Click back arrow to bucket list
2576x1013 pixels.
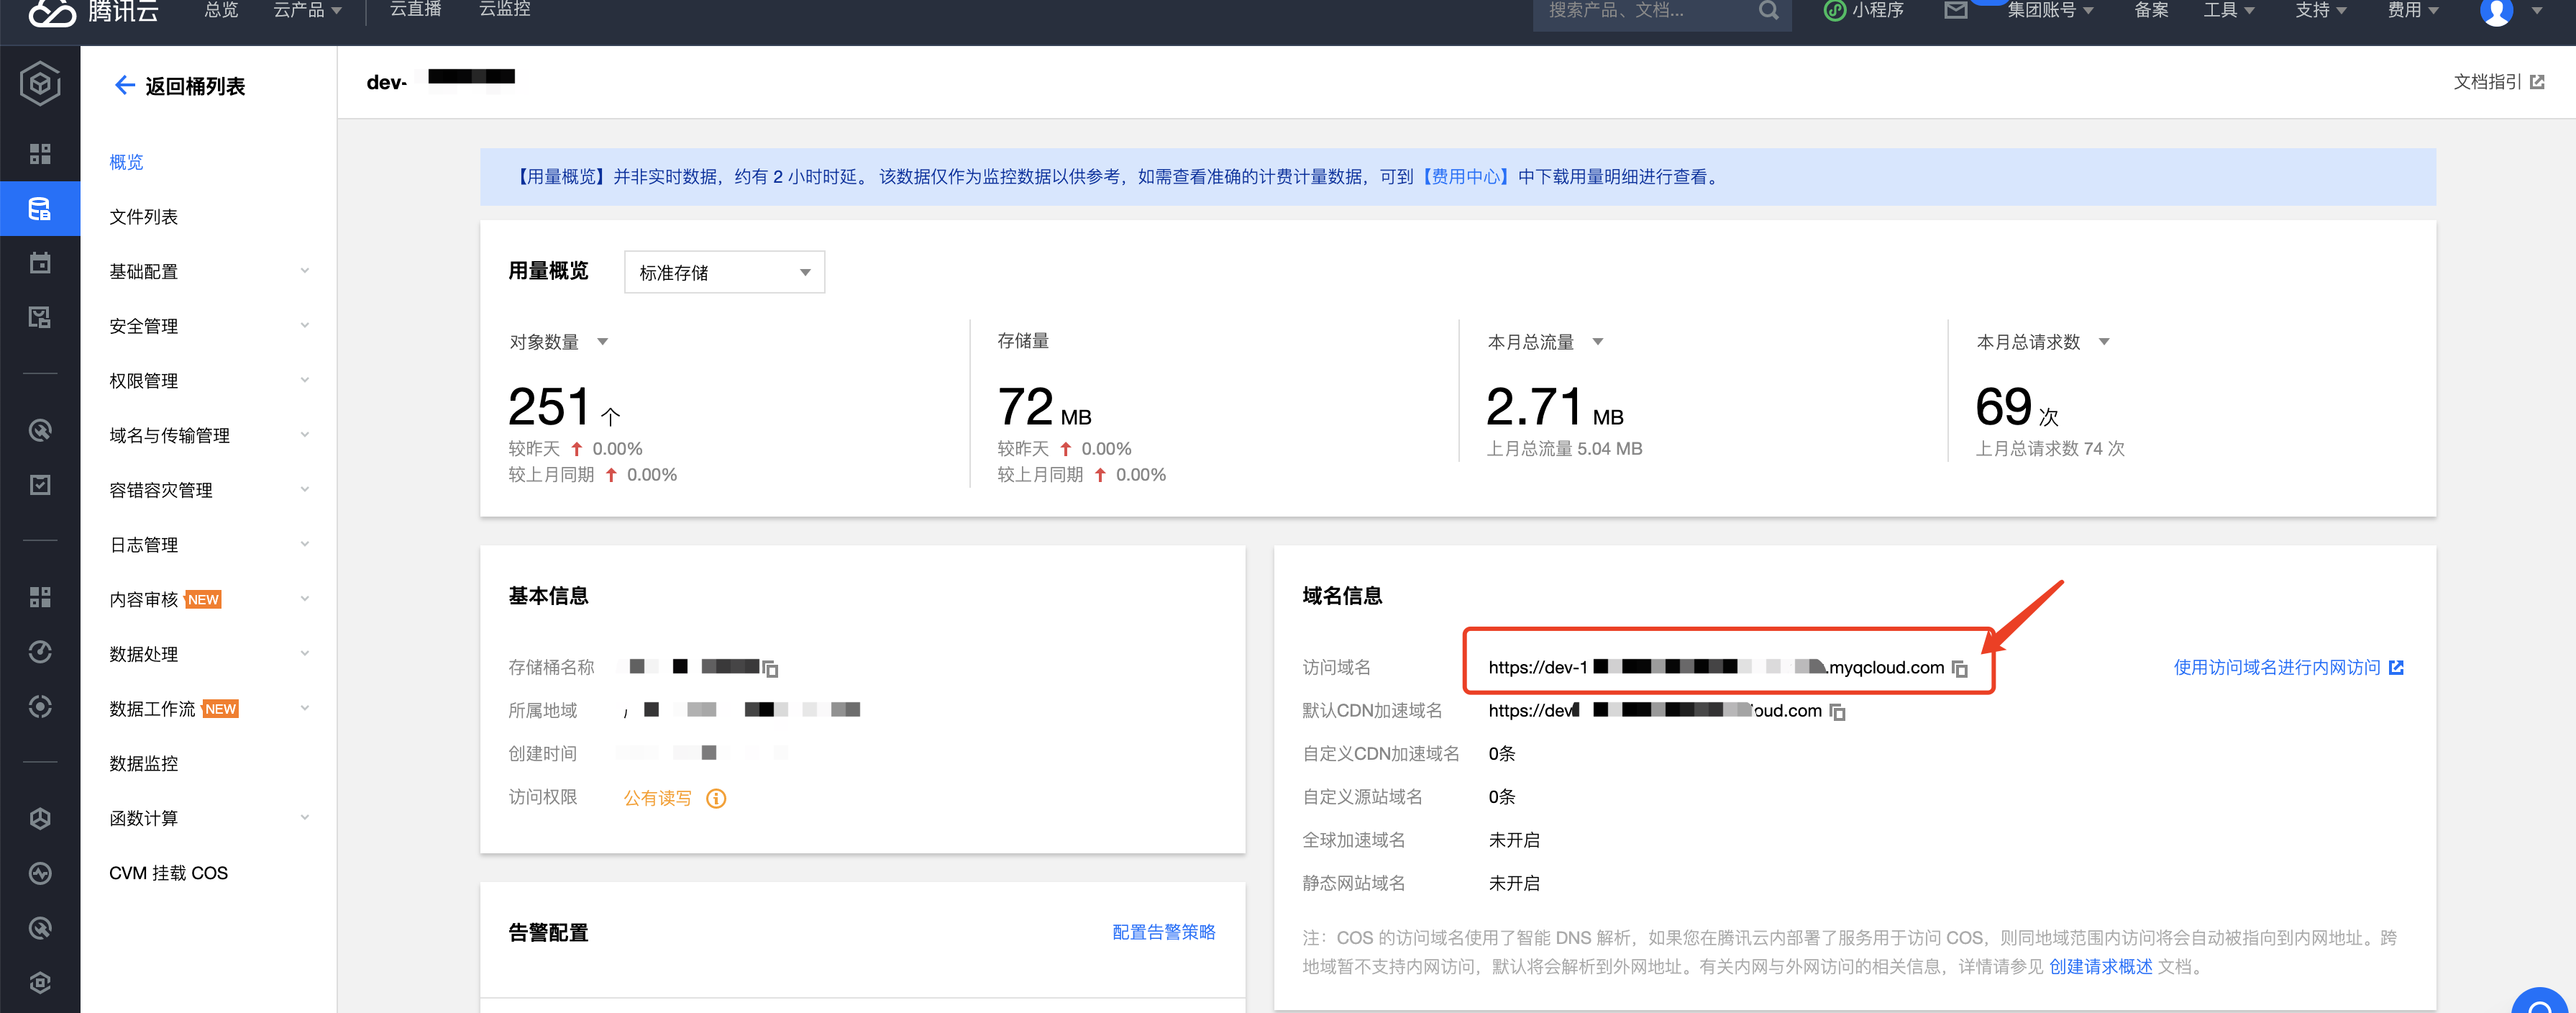click(124, 86)
